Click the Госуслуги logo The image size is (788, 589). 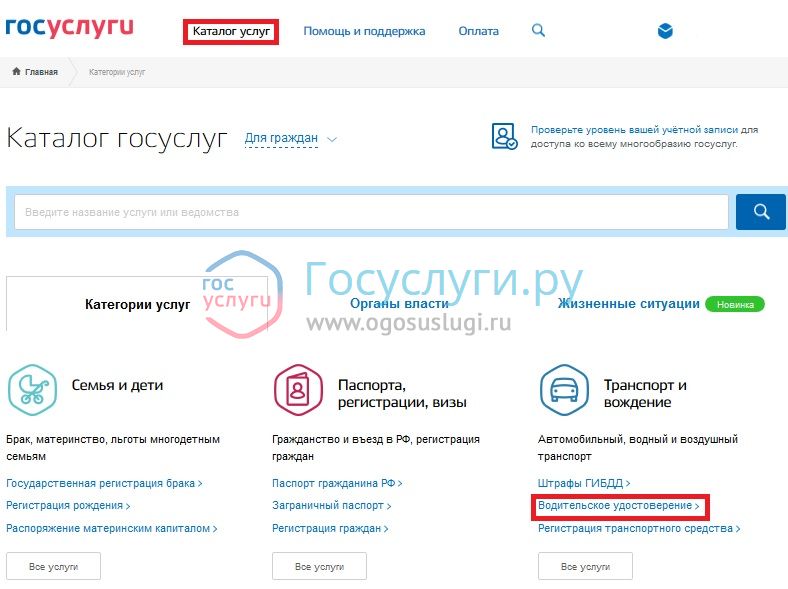click(x=69, y=28)
